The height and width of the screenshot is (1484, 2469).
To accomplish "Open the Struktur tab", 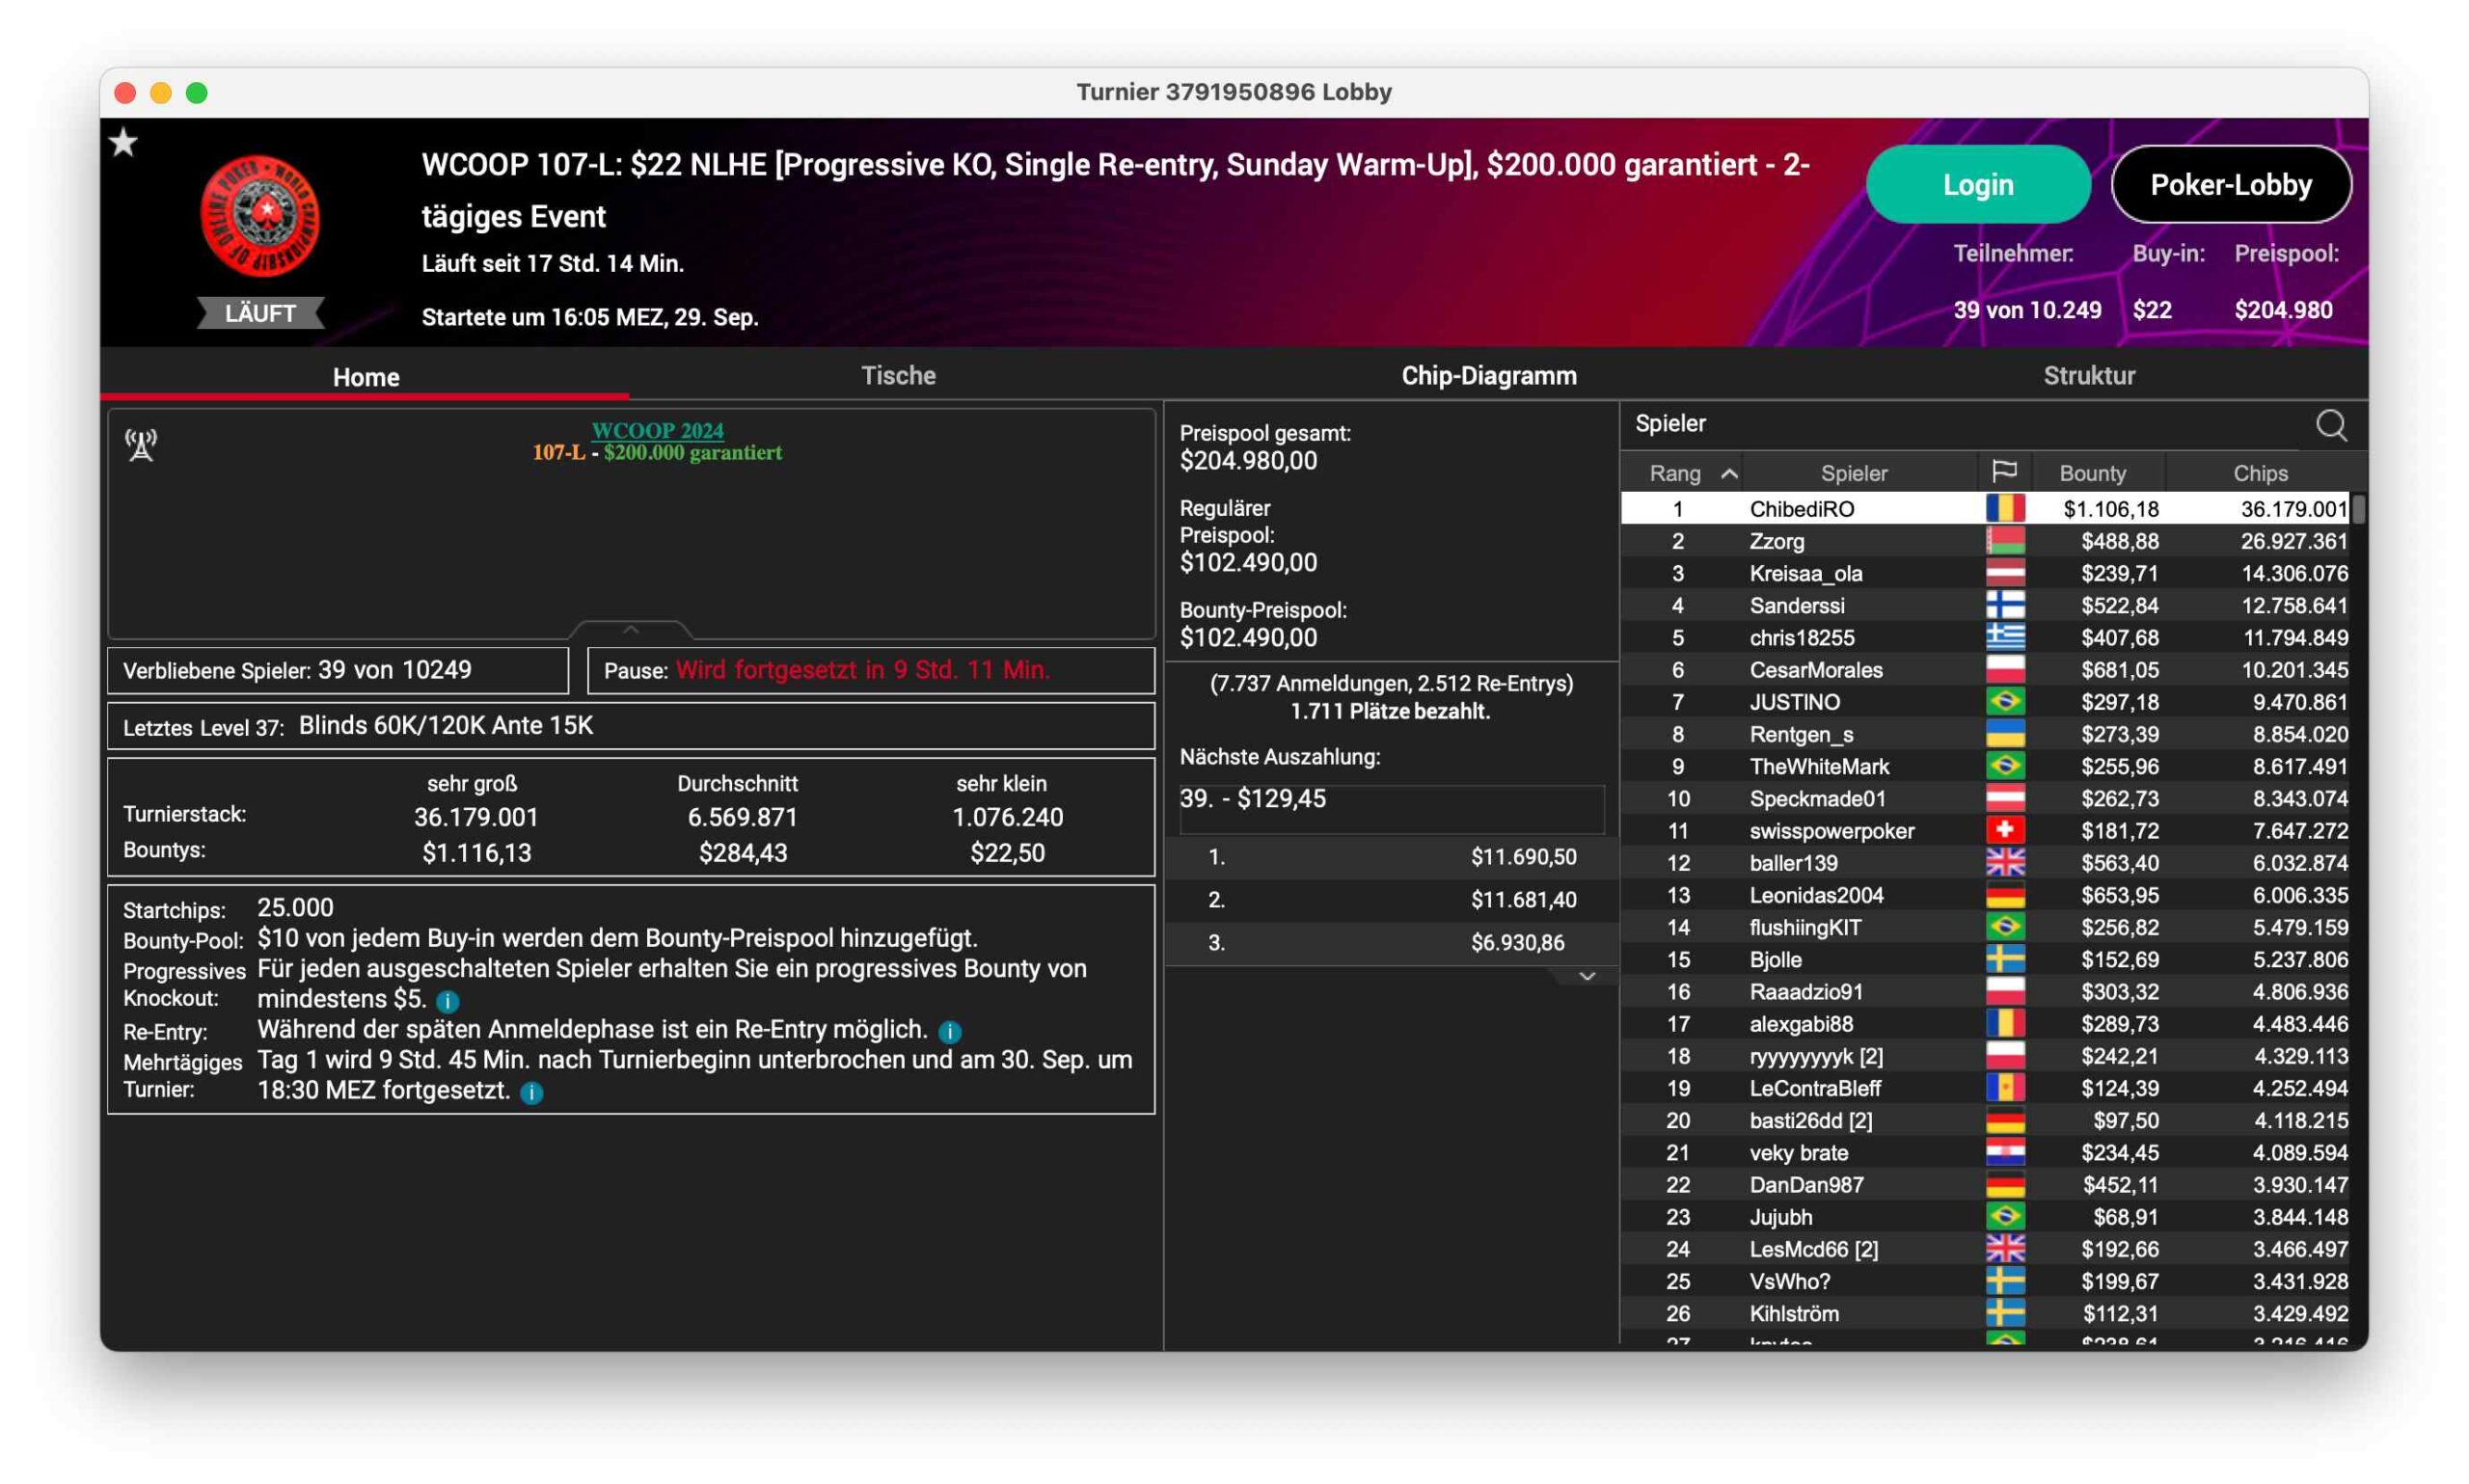I will point(2088,376).
